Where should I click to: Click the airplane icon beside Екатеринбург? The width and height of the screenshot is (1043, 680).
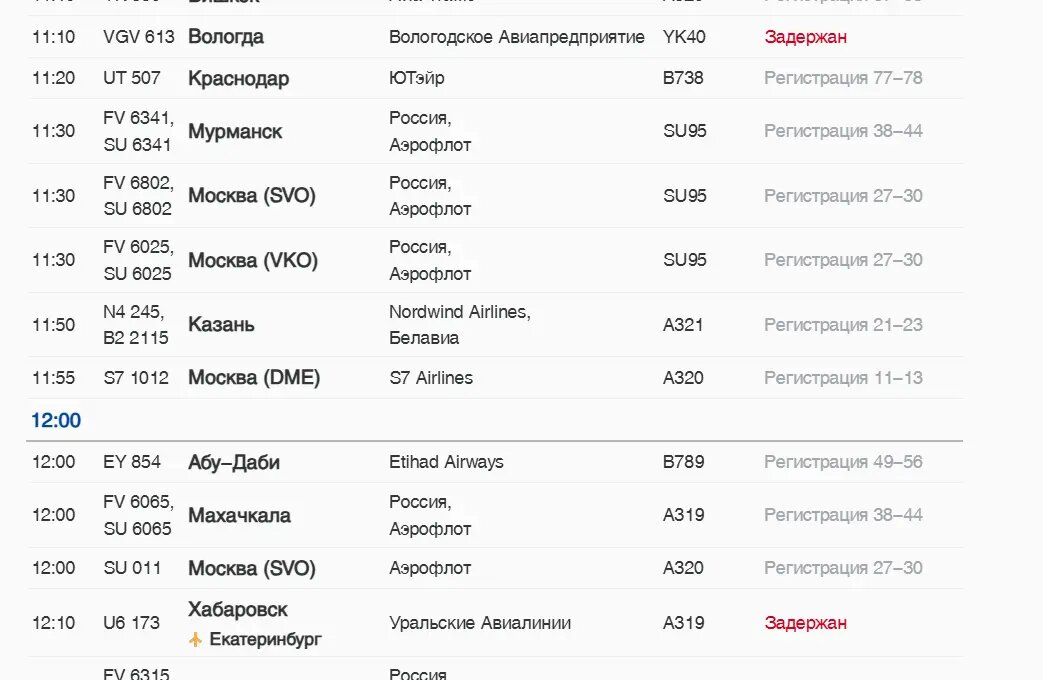(x=195, y=639)
